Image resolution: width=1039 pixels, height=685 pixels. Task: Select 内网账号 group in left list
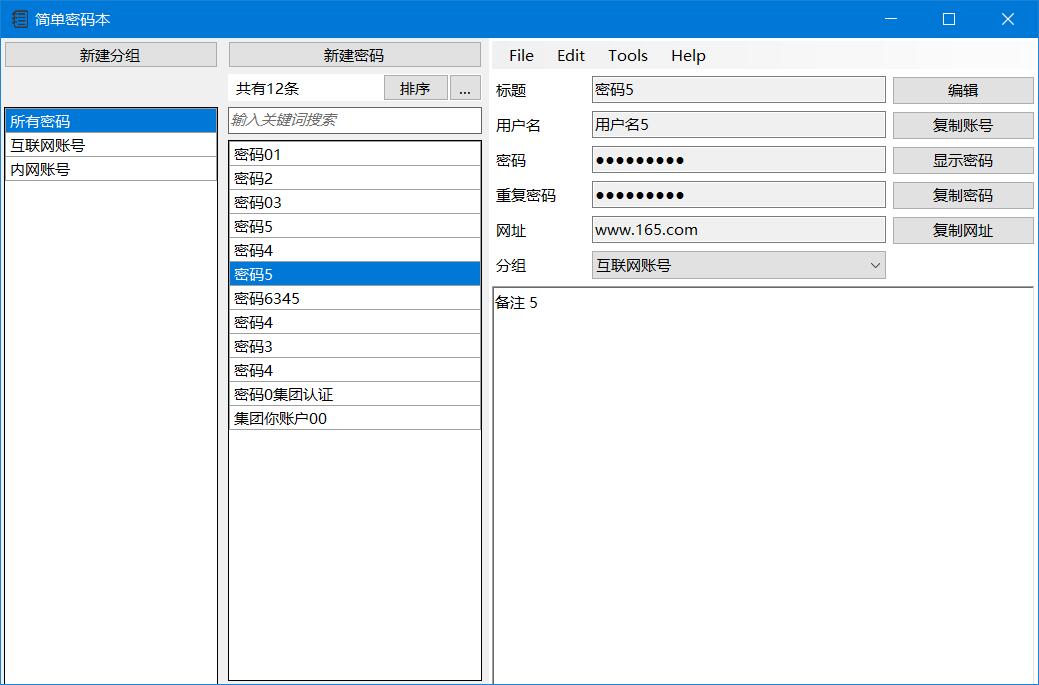(x=110, y=169)
